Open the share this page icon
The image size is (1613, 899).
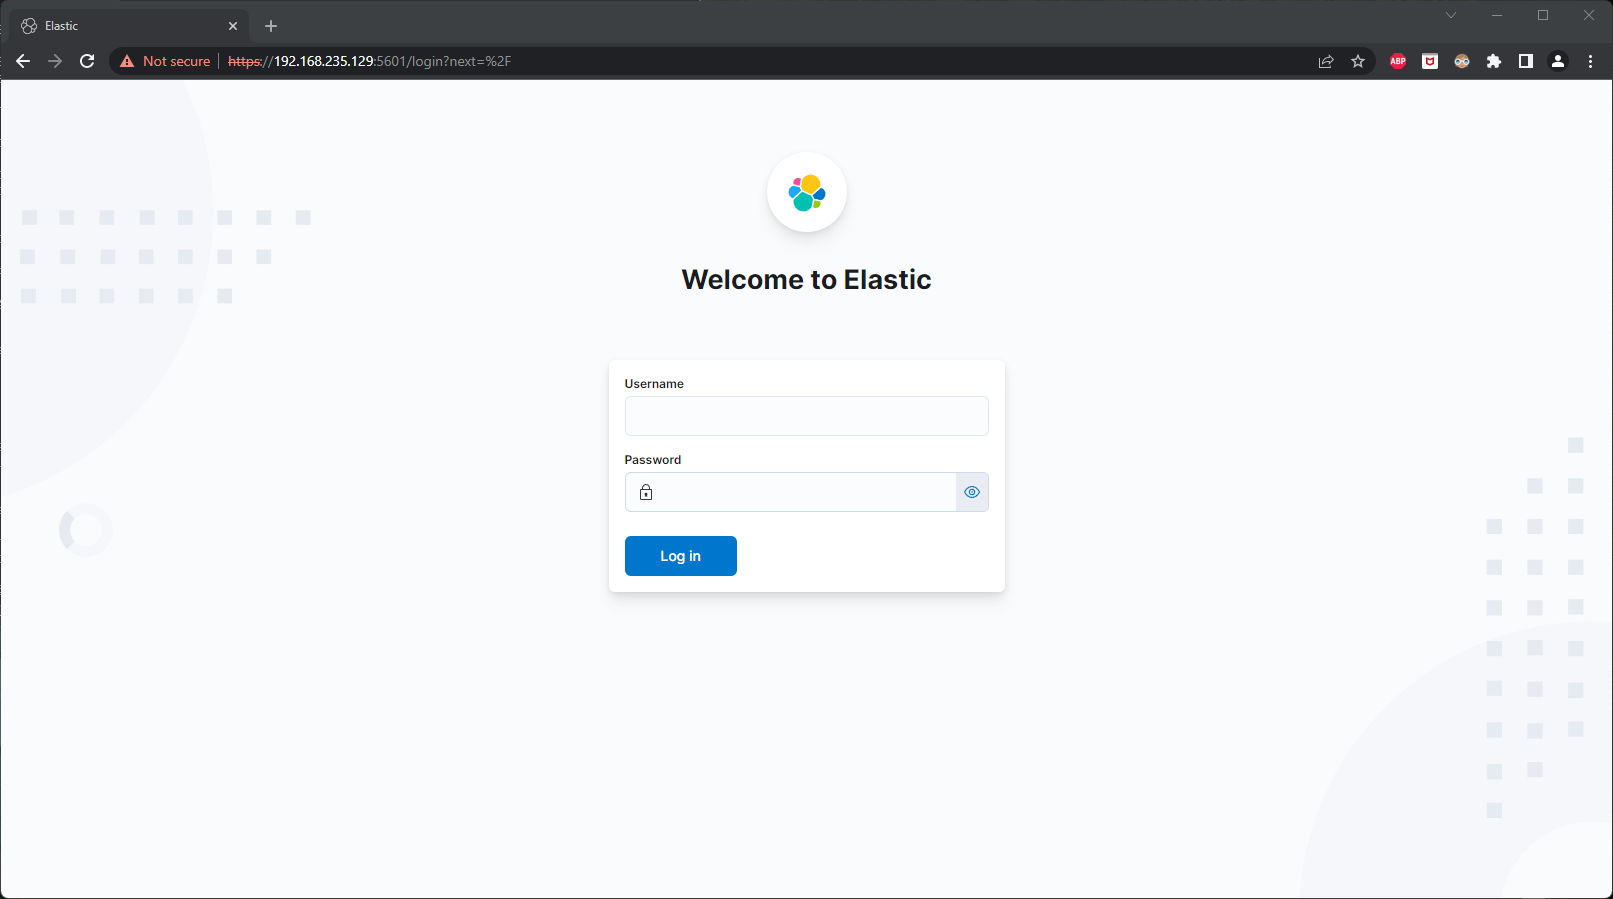[1325, 61]
